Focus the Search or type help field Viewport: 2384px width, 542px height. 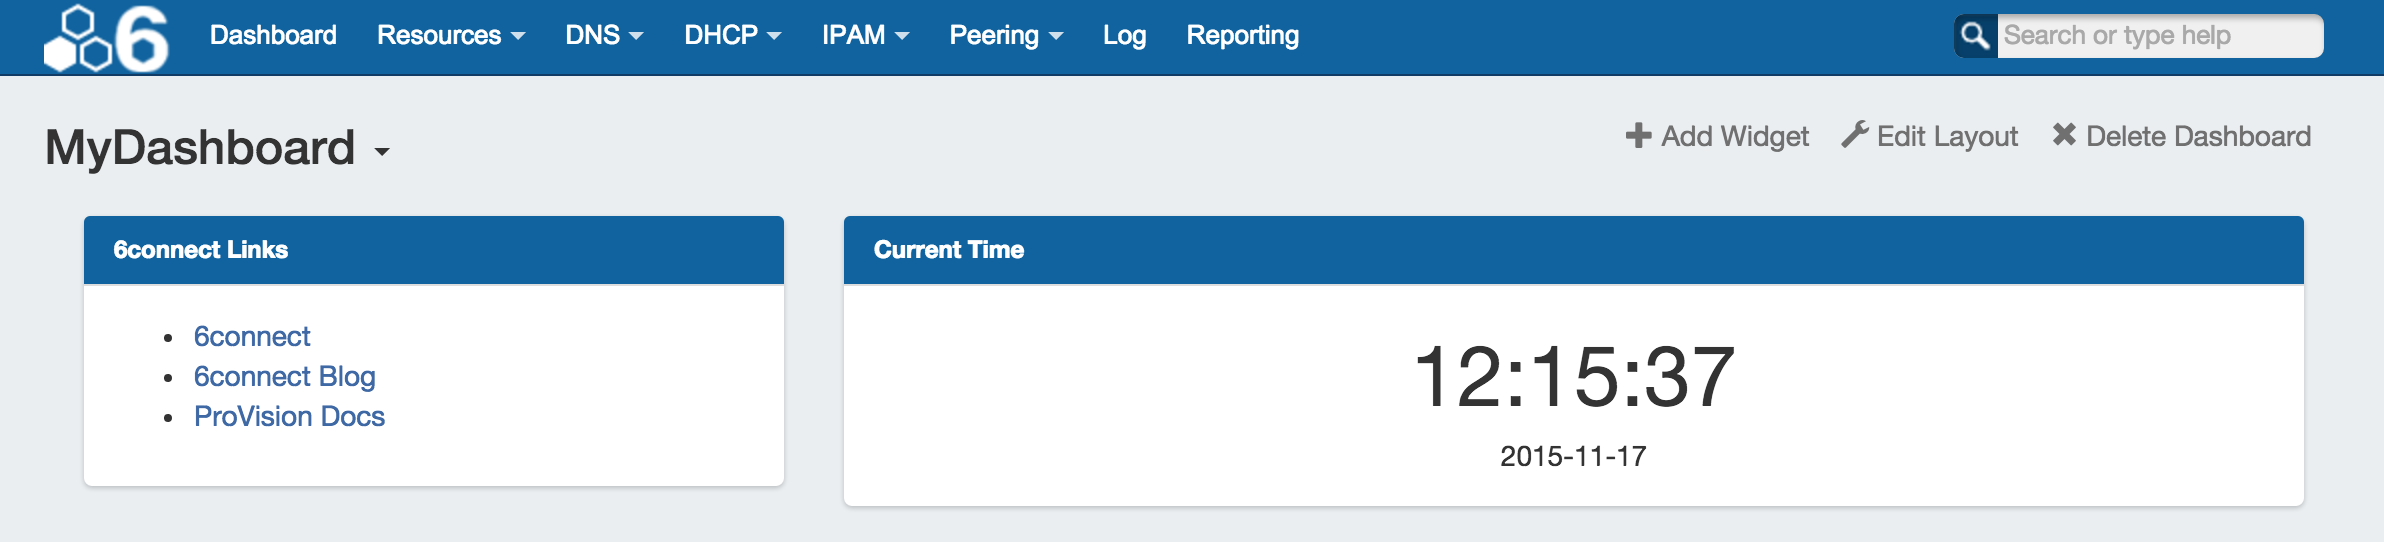pyautogui.click(x=2158, y=36)
